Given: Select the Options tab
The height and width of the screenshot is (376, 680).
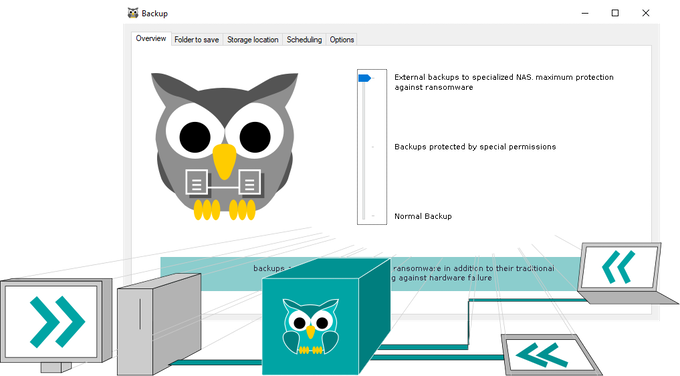Looking at the screenshot, I should coord(342,39).
